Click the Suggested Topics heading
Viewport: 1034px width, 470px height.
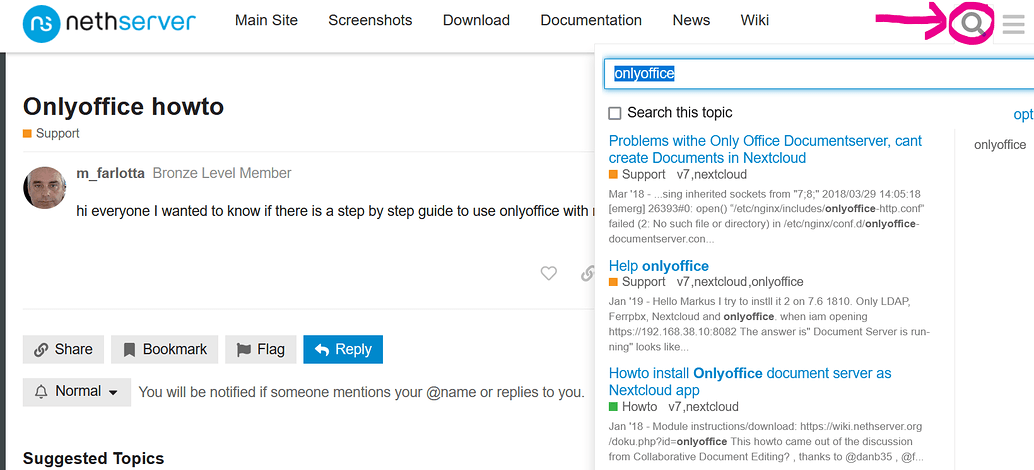click(94, 459)
